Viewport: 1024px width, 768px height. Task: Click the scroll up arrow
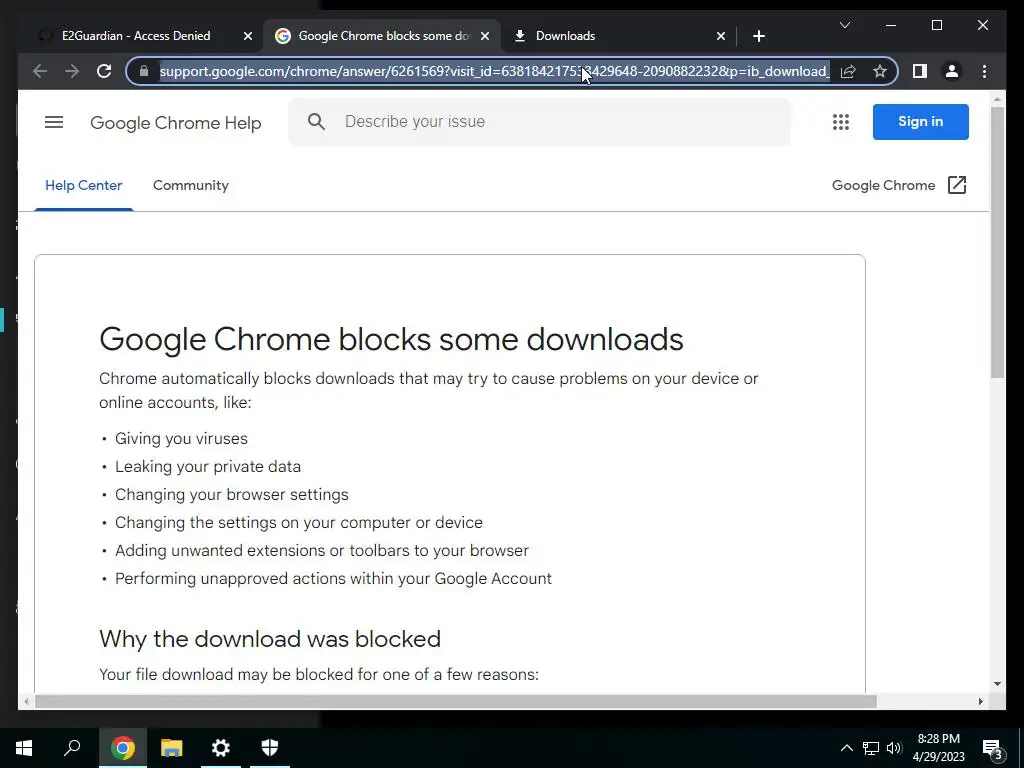coord(997,99)
